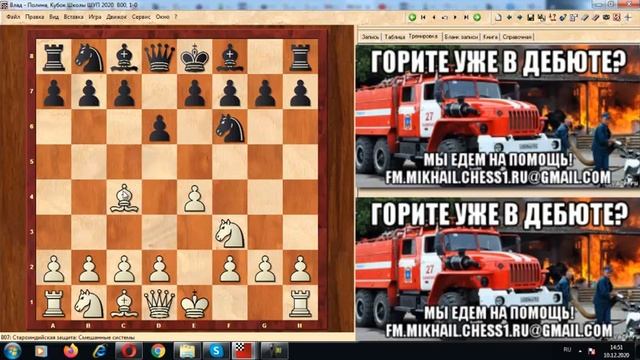Click the right green circle navigation button
Image resolution: width=640 pixels, height=360 pixels.
pyautogui.click(x=477, y=17)
